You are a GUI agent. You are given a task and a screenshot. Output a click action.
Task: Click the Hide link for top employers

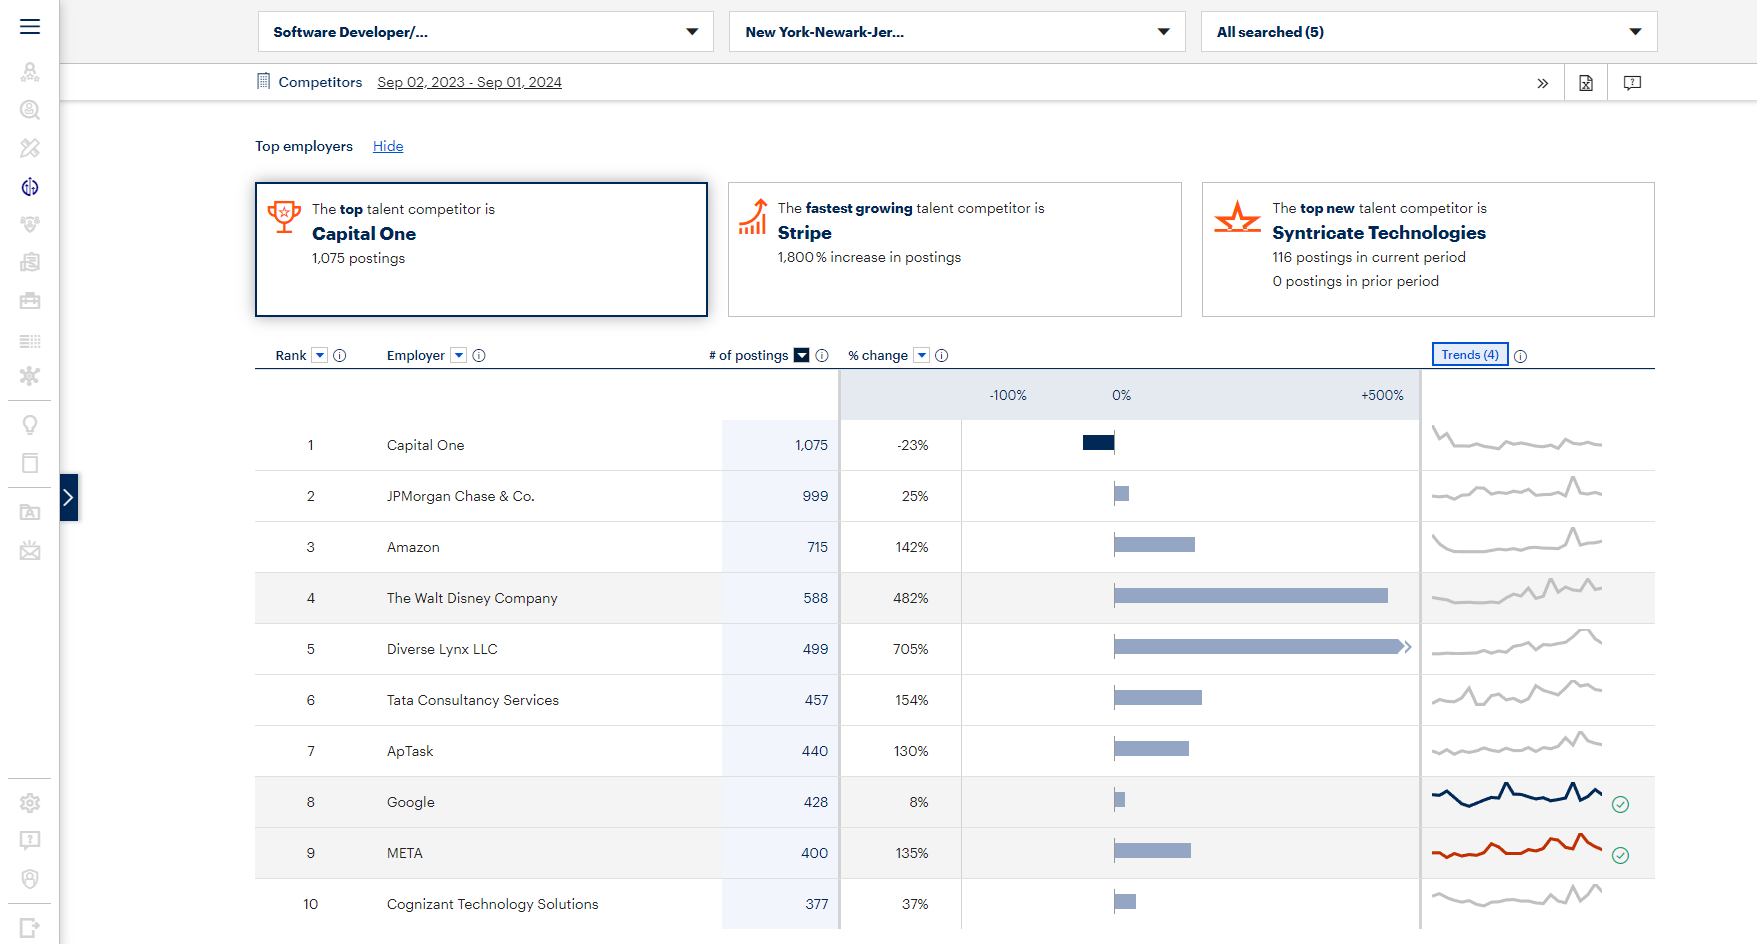(x=388, y=146)
